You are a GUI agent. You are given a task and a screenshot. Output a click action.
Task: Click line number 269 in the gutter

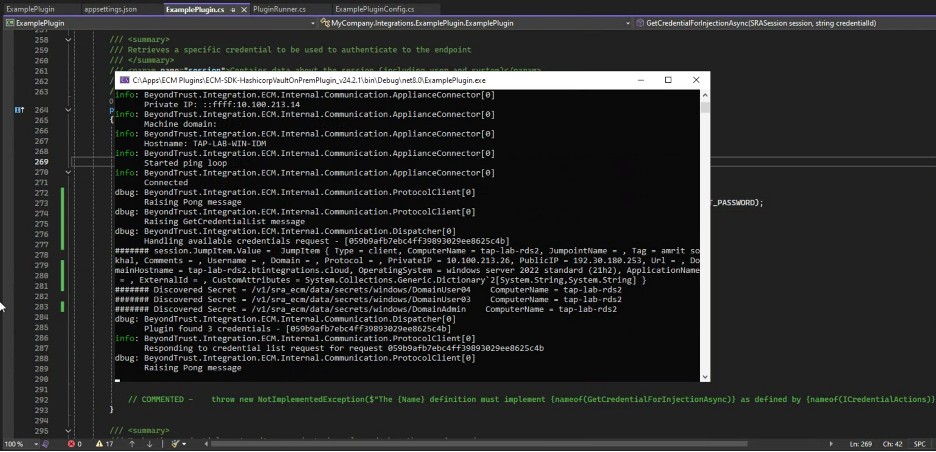[41, 162]
